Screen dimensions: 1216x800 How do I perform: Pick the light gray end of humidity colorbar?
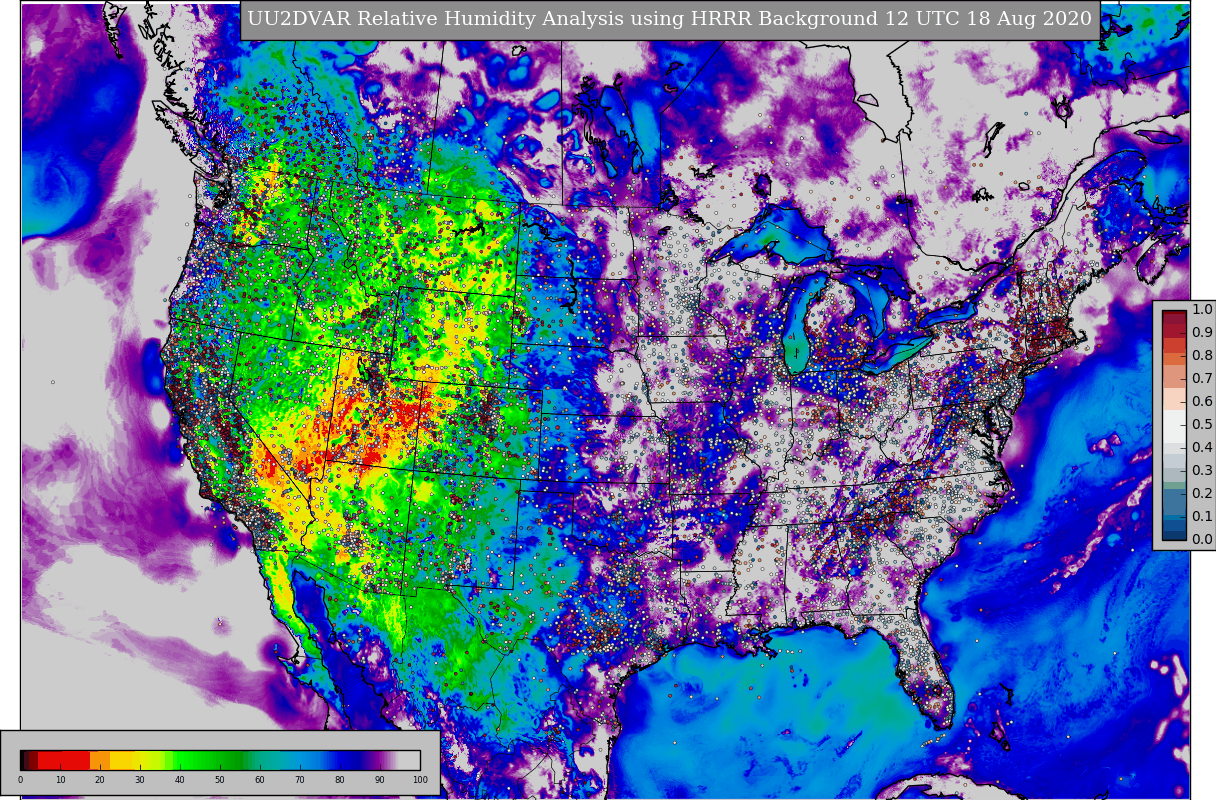[410, 760]
